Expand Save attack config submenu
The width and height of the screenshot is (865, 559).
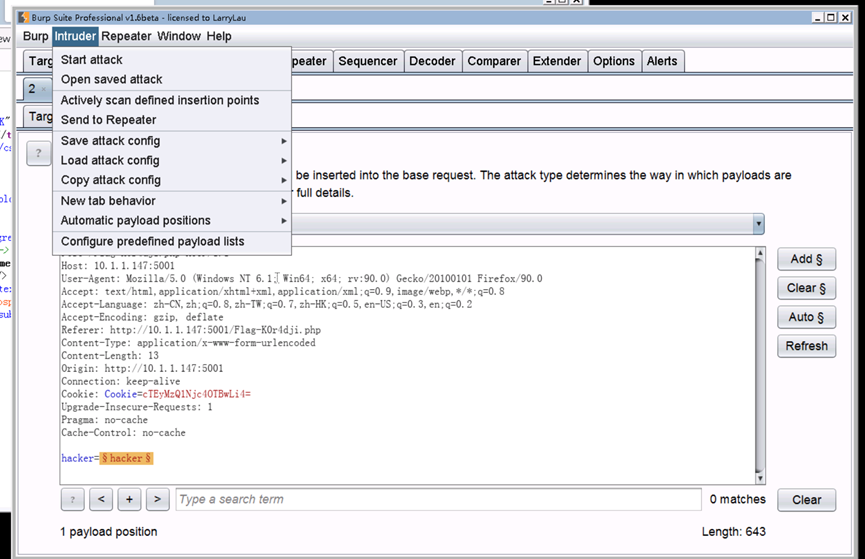[172, 141]
